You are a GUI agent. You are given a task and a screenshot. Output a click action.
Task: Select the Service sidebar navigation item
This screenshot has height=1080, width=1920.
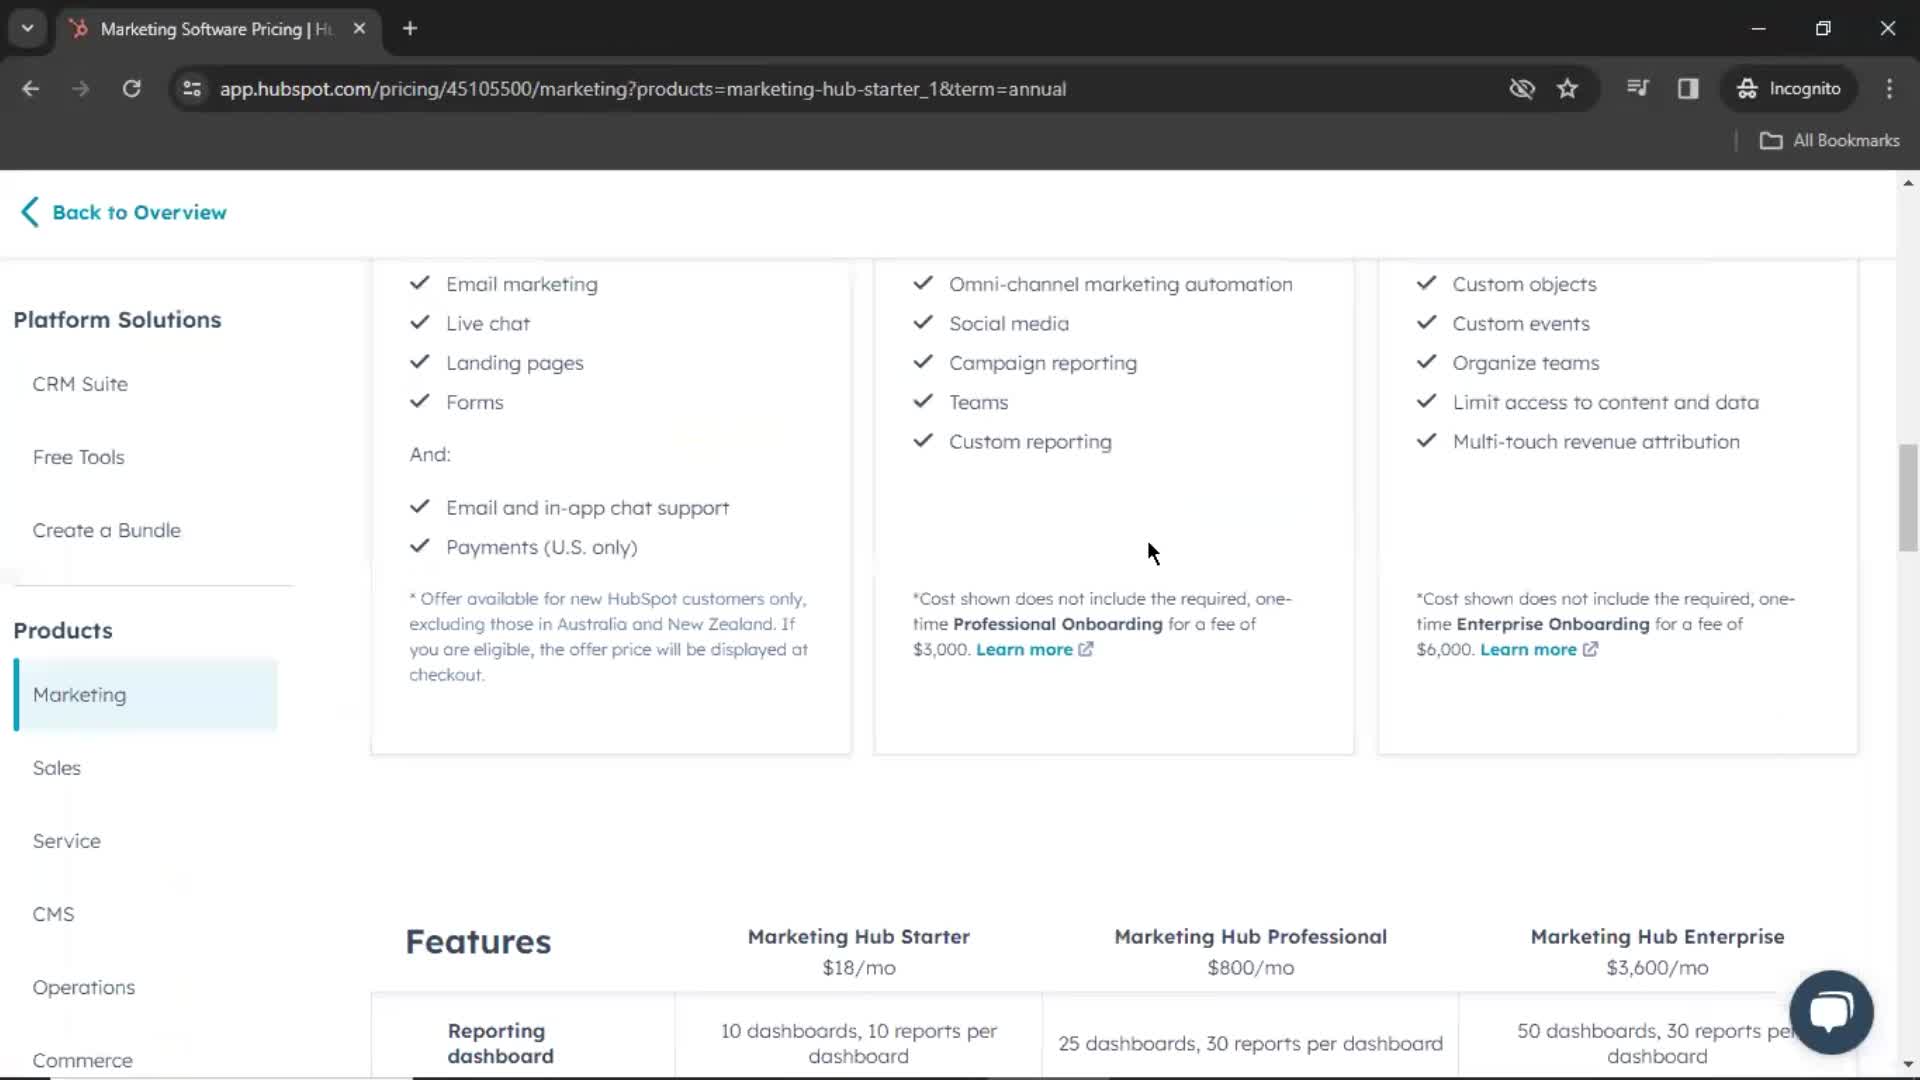click(67, 840)
